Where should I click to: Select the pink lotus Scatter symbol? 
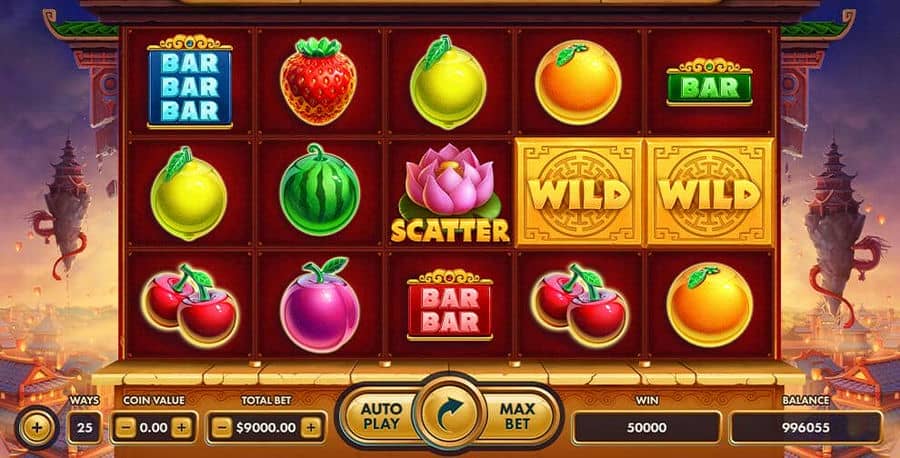click(x=451, y=193)
